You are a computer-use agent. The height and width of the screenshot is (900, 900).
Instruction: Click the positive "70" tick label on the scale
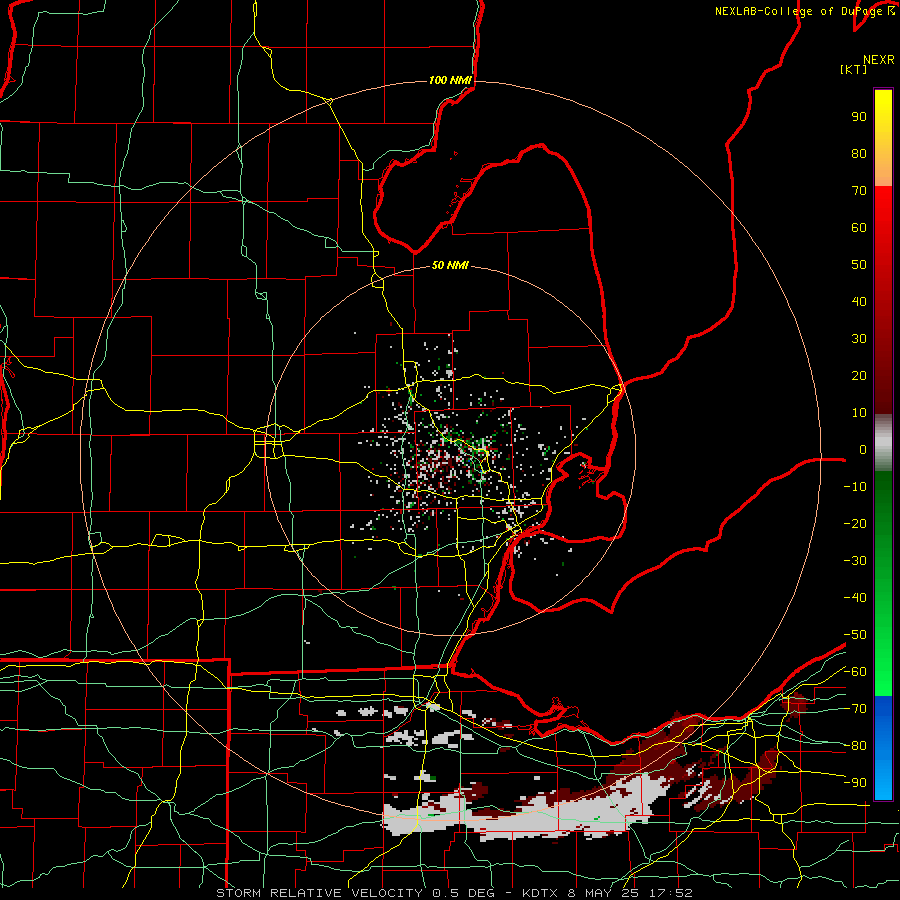(859, 191)
